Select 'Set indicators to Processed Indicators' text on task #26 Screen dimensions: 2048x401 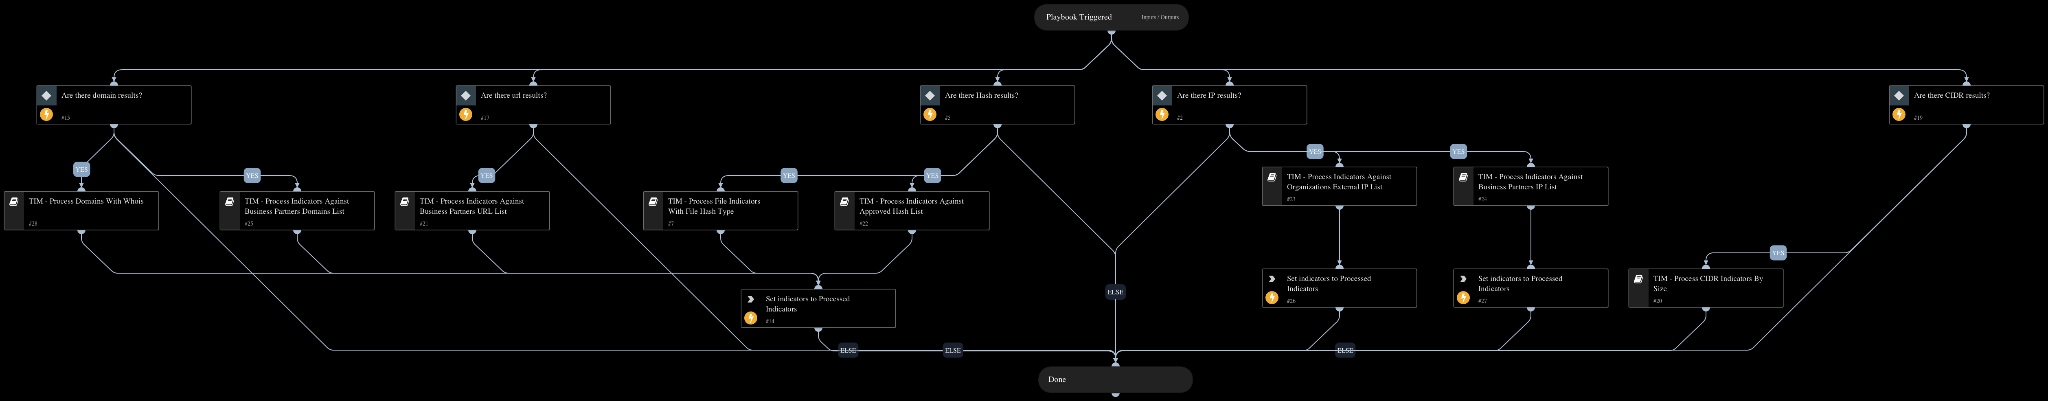1329,283
